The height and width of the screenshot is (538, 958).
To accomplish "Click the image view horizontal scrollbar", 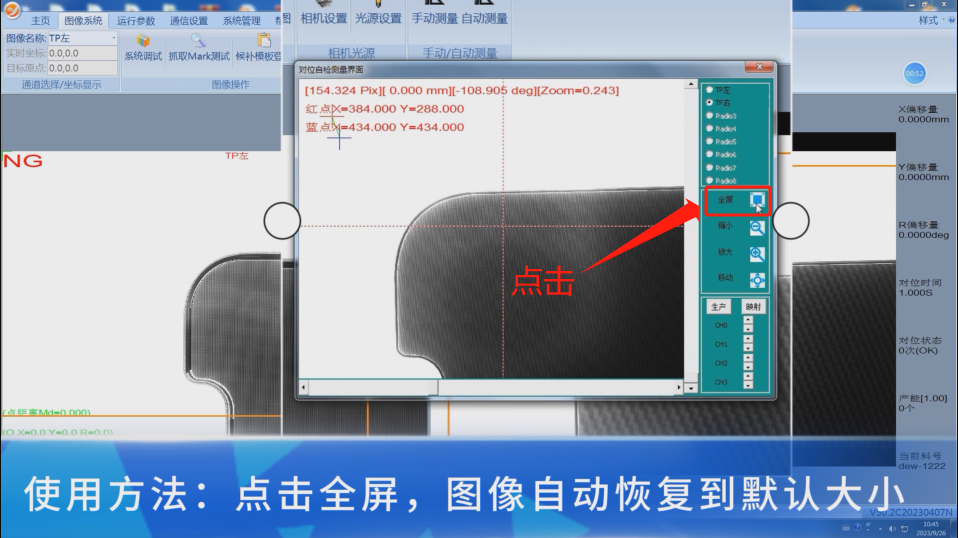I will point(490,387).
